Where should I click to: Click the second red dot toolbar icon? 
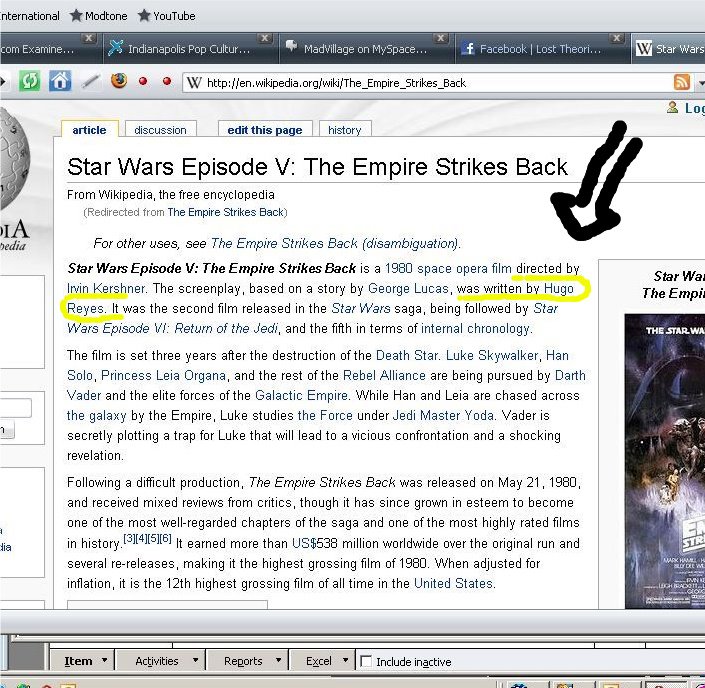(167, 81)
